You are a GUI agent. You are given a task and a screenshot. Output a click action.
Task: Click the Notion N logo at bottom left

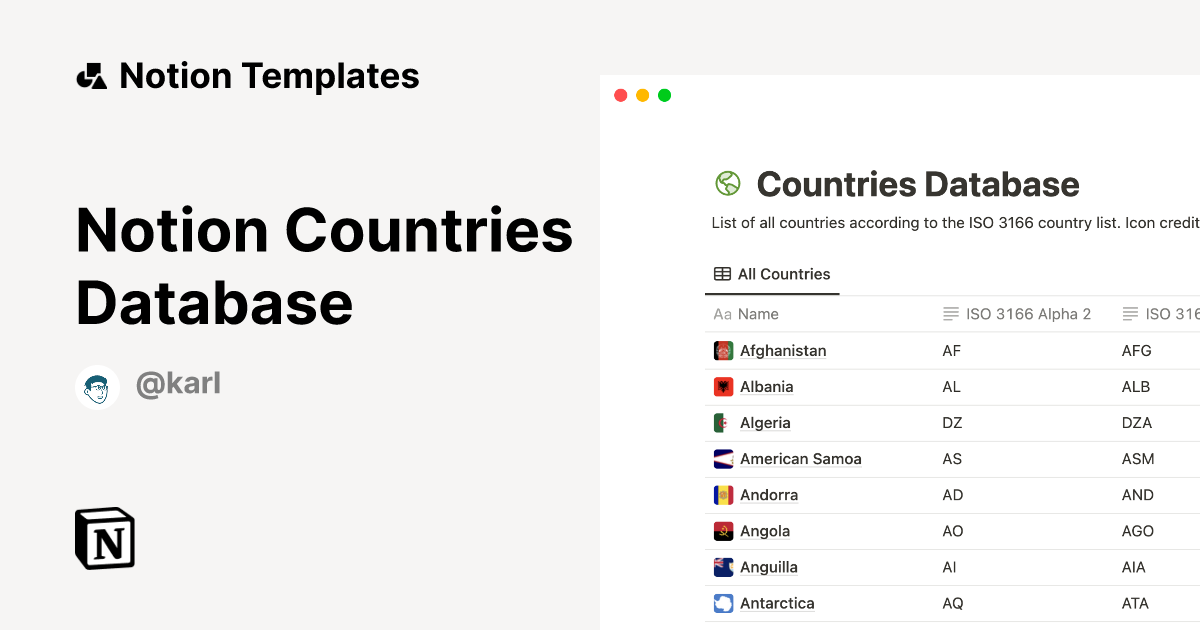pyautogui.click(x=103, y=538)
